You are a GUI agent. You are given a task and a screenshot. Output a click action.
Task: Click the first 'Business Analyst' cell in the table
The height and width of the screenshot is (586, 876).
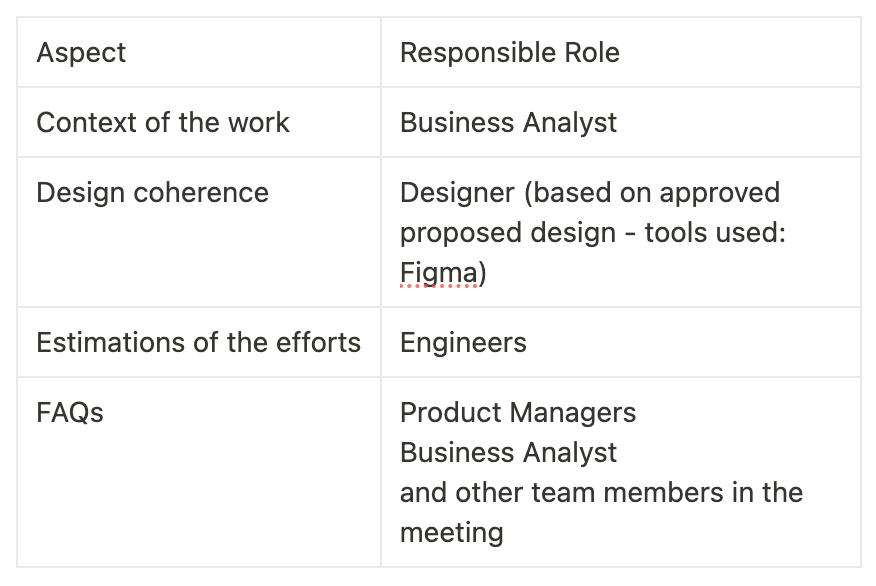coord(621,122)
